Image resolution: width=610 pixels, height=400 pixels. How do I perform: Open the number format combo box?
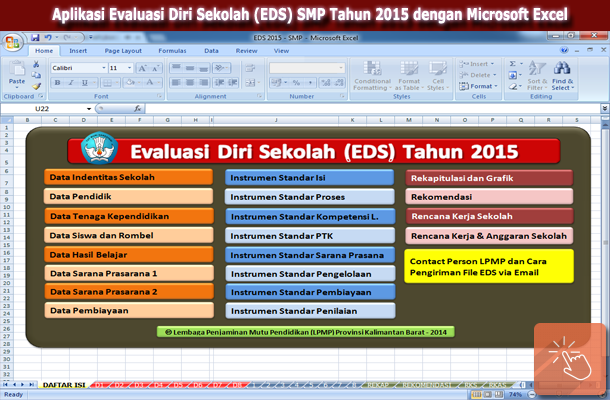click(307, 68)
